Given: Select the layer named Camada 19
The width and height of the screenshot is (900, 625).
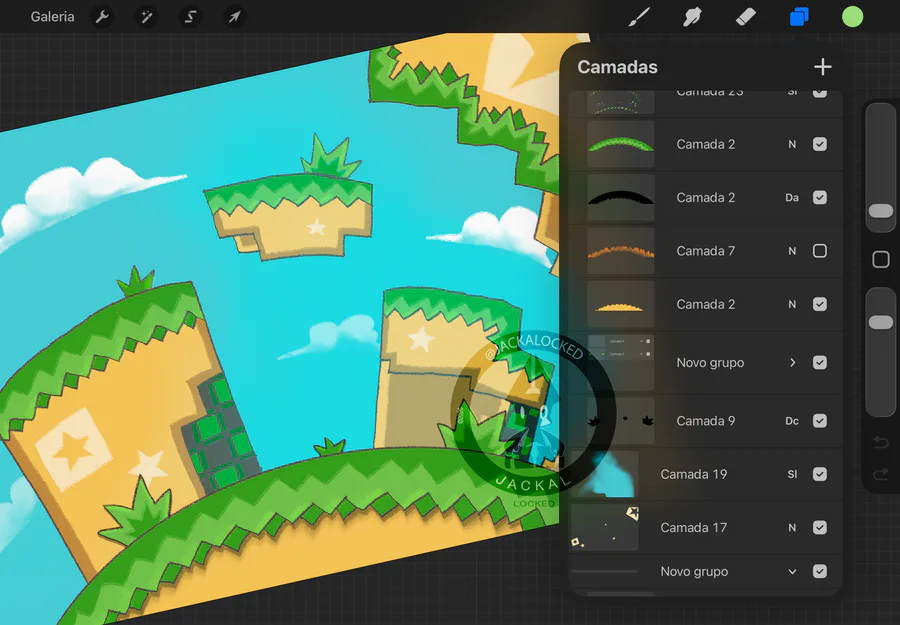Looking at the screenshot, I should click(693, 474).
